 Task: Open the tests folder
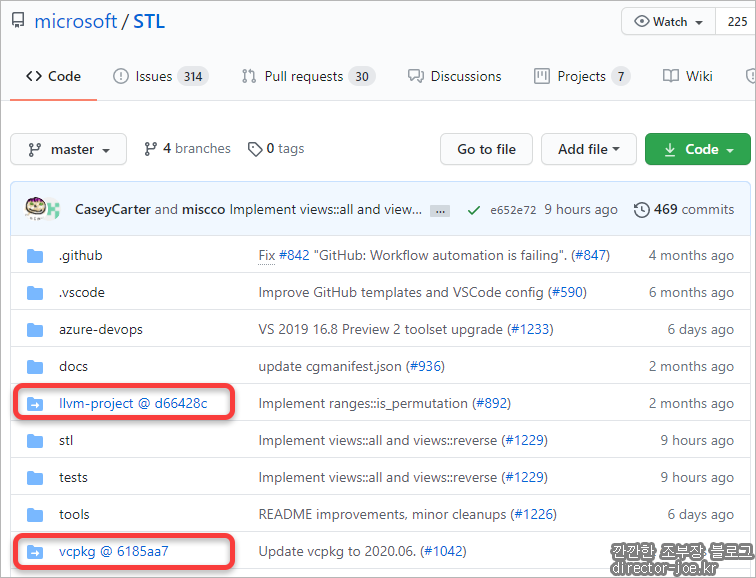pyautogui.click(x=73, y=477)
